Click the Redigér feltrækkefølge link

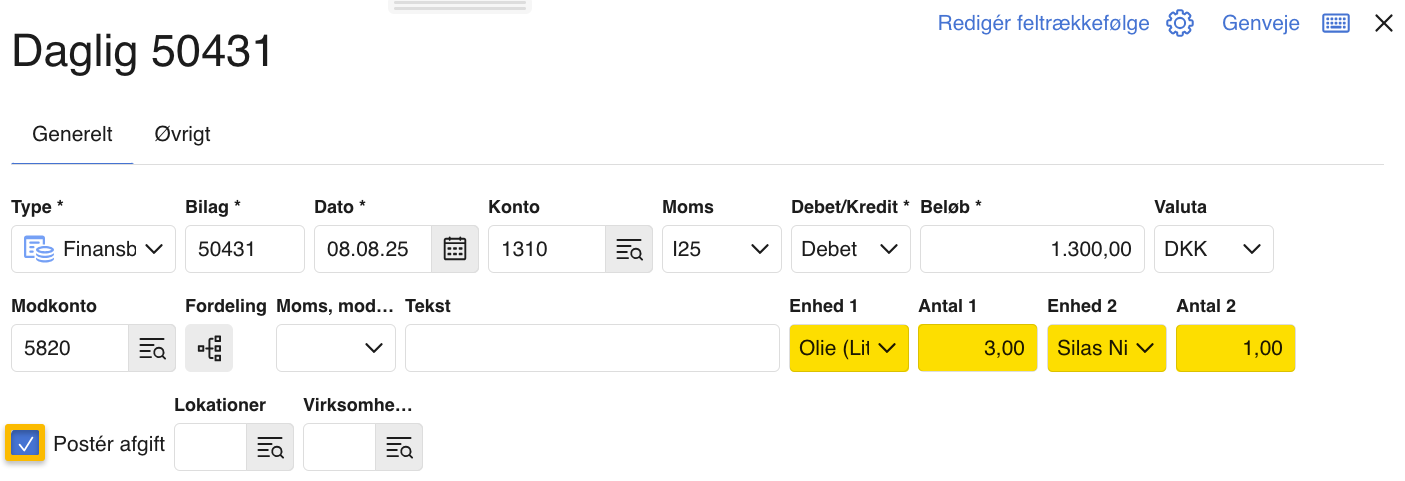(x=1043, y=23)
